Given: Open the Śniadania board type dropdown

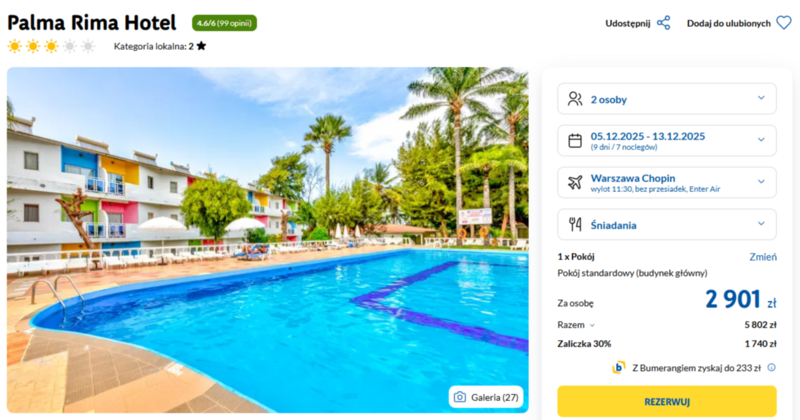Looking at the screenshot, I should coord(667,225).
